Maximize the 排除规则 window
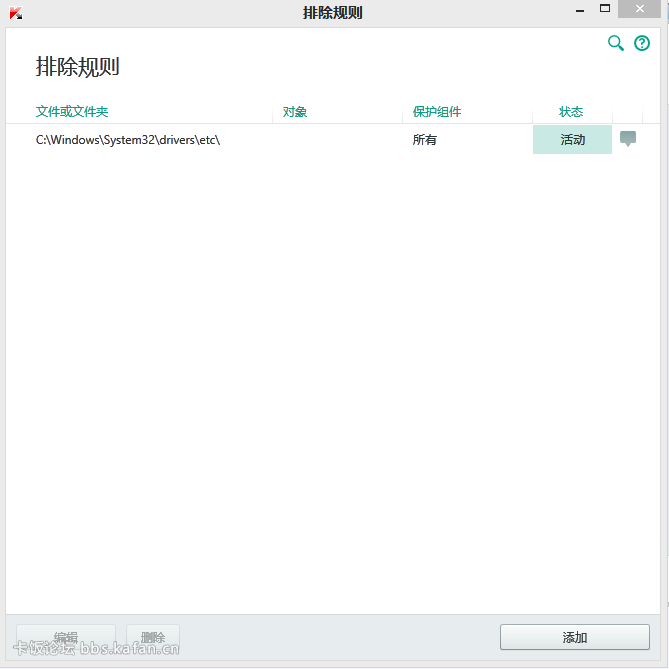Screen dimensions: 669x669 [x=605, y=9]
